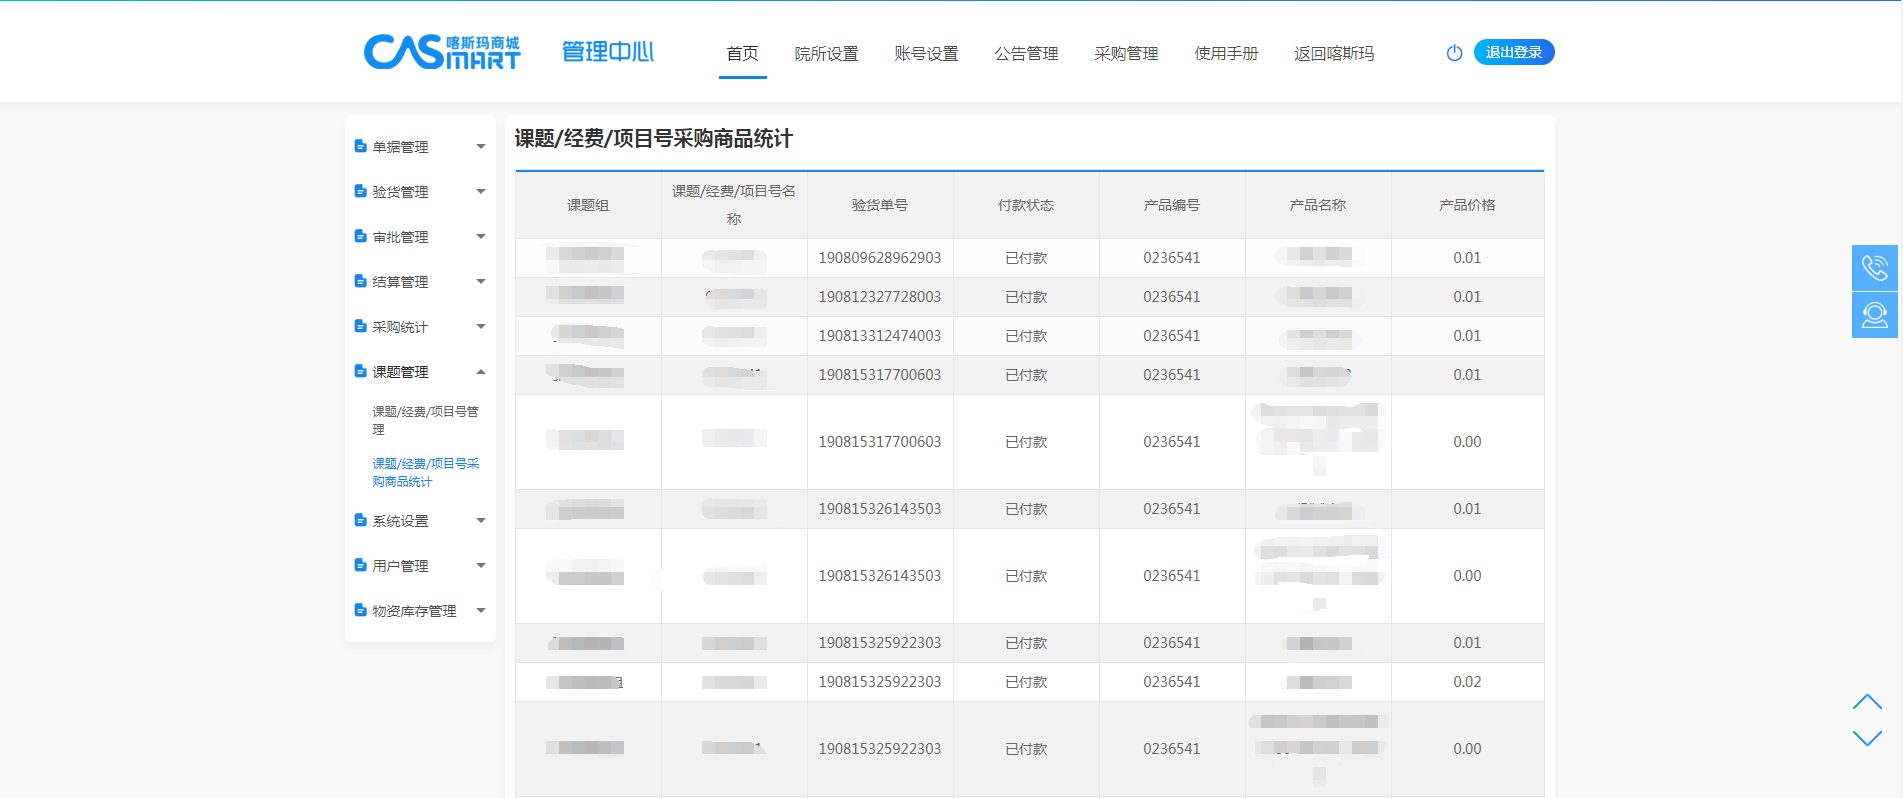The image size is (1903, 798).
Task: Expand the 审批管理 dropdown arrow
Action: 481,237
